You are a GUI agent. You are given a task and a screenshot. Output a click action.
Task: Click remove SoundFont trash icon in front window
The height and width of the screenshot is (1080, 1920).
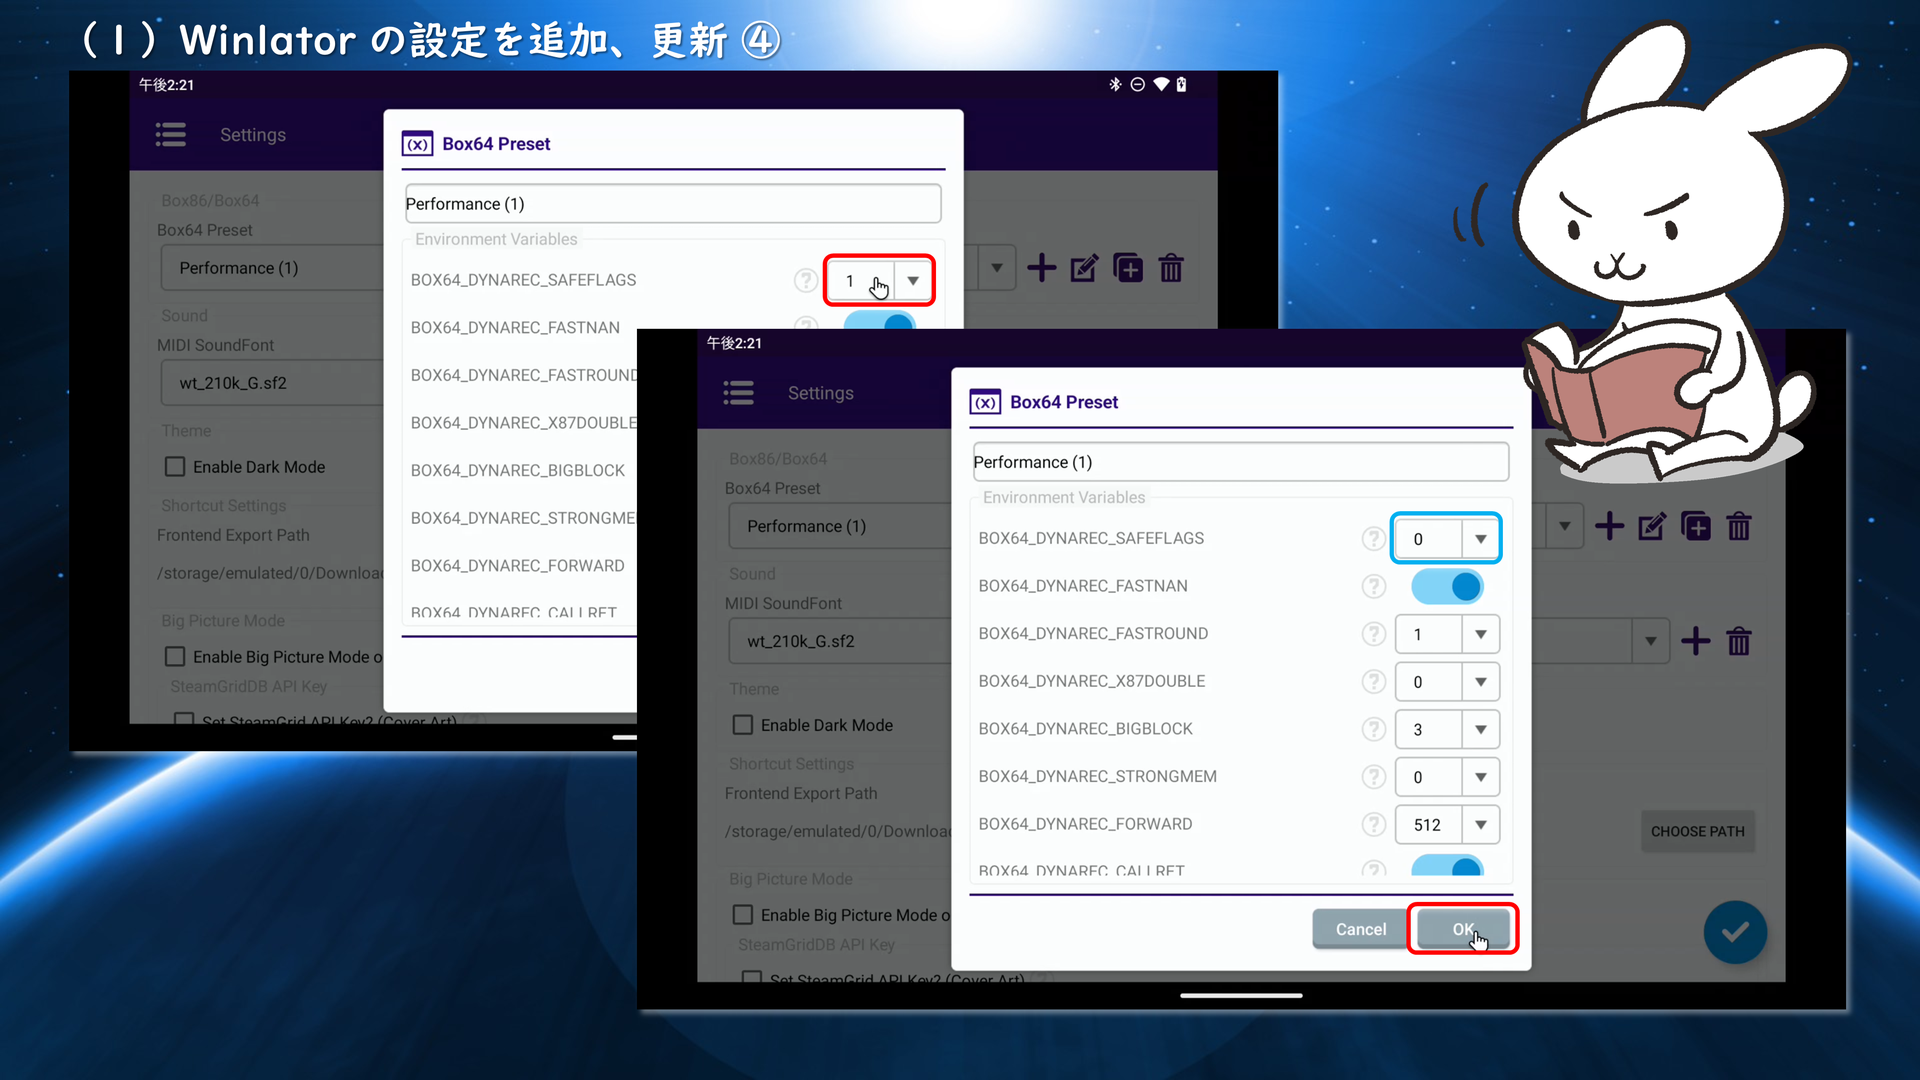tap(1739, 641)
